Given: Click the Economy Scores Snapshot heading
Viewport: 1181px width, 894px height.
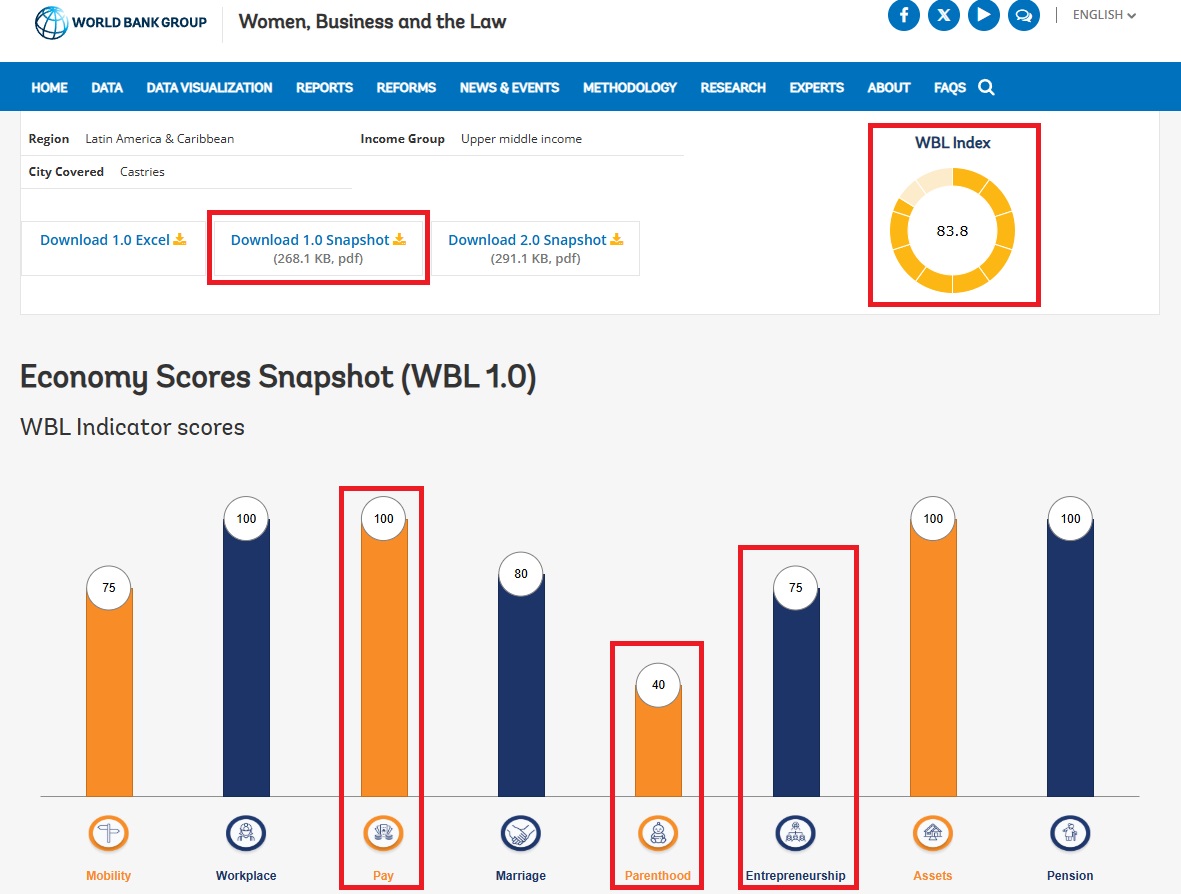Looking at the screenshot, I should click(x=278, y=377).
